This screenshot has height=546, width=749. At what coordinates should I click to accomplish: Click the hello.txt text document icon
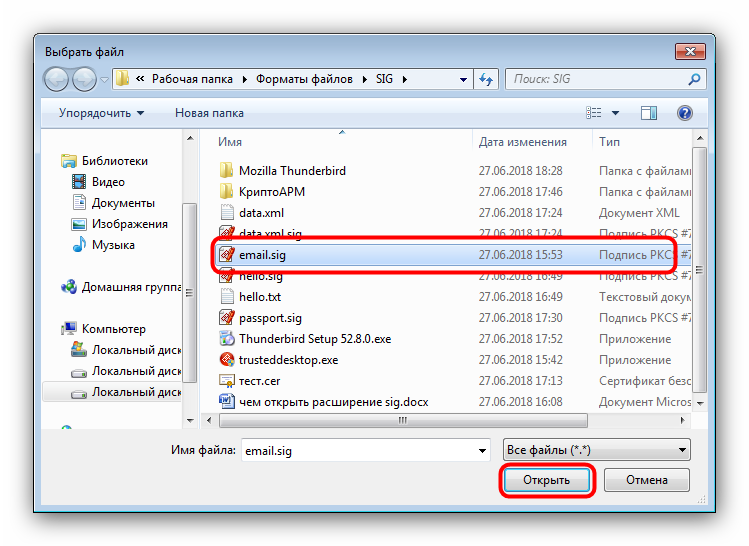coord(227,297)
